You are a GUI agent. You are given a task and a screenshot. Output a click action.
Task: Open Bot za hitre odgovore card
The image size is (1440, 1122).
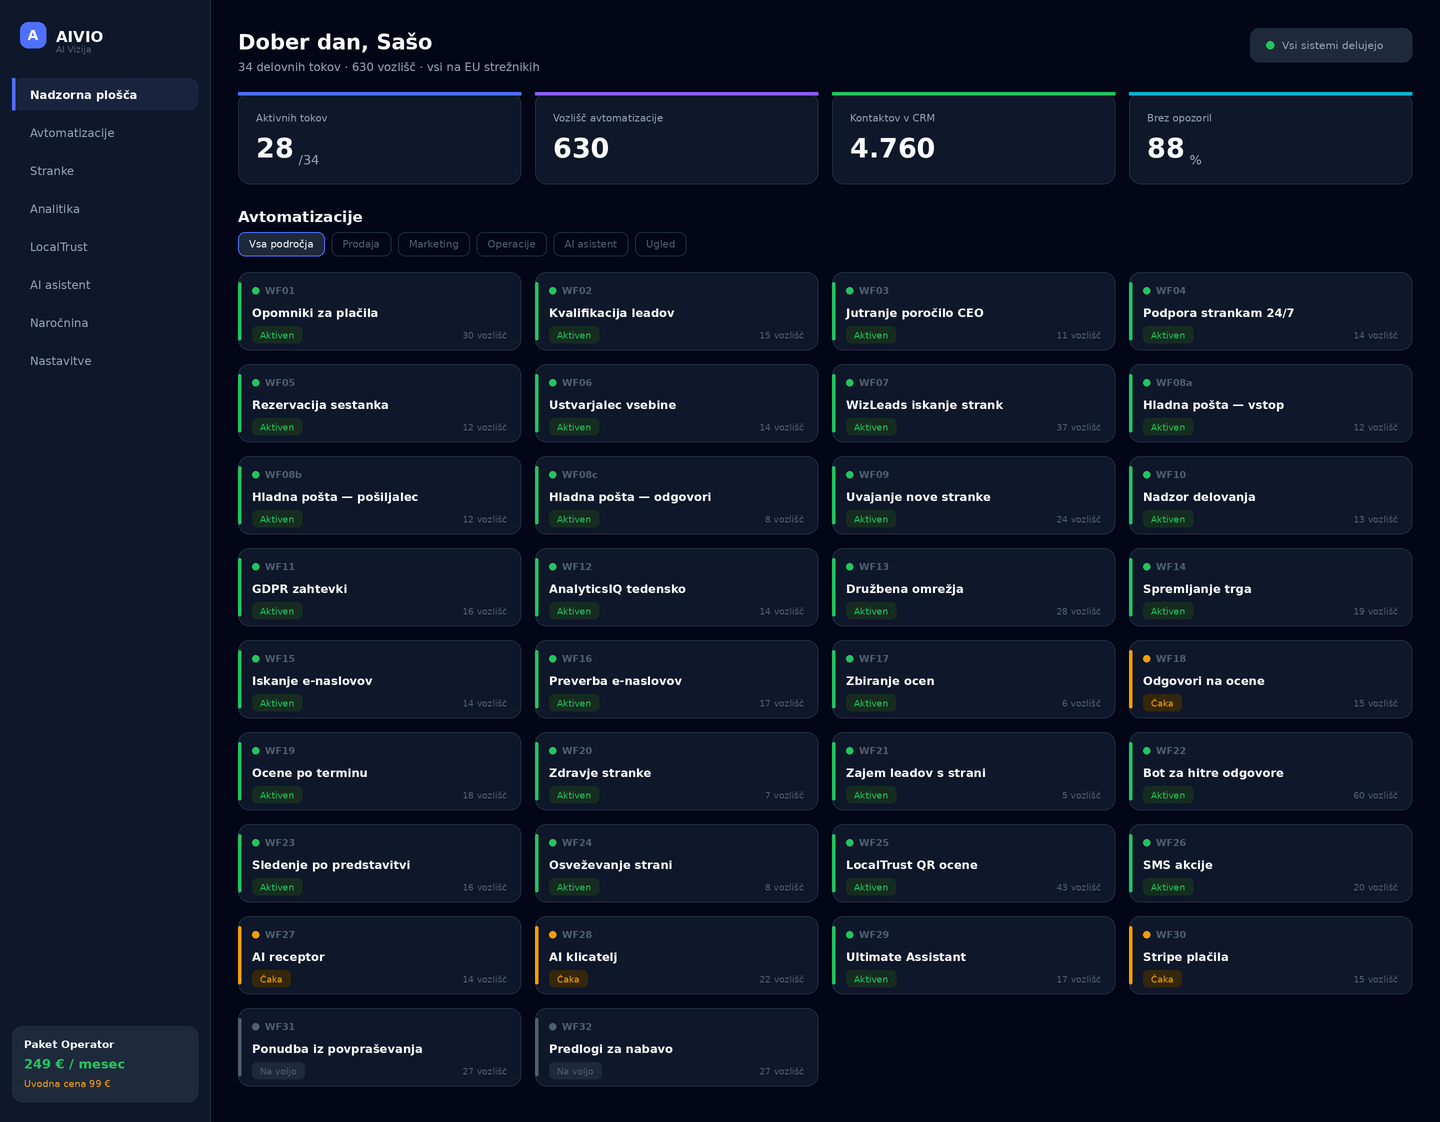point(1270,771)
